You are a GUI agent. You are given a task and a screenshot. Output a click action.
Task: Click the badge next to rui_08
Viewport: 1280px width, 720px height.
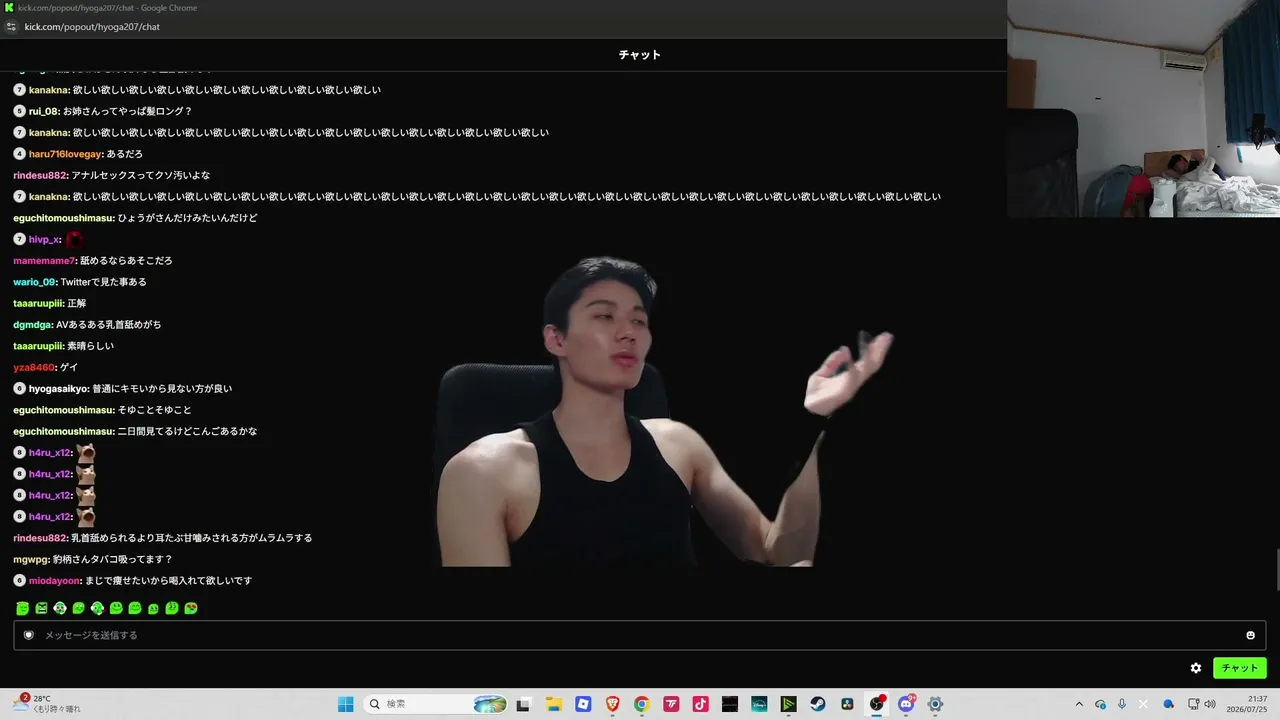point(19,111)
